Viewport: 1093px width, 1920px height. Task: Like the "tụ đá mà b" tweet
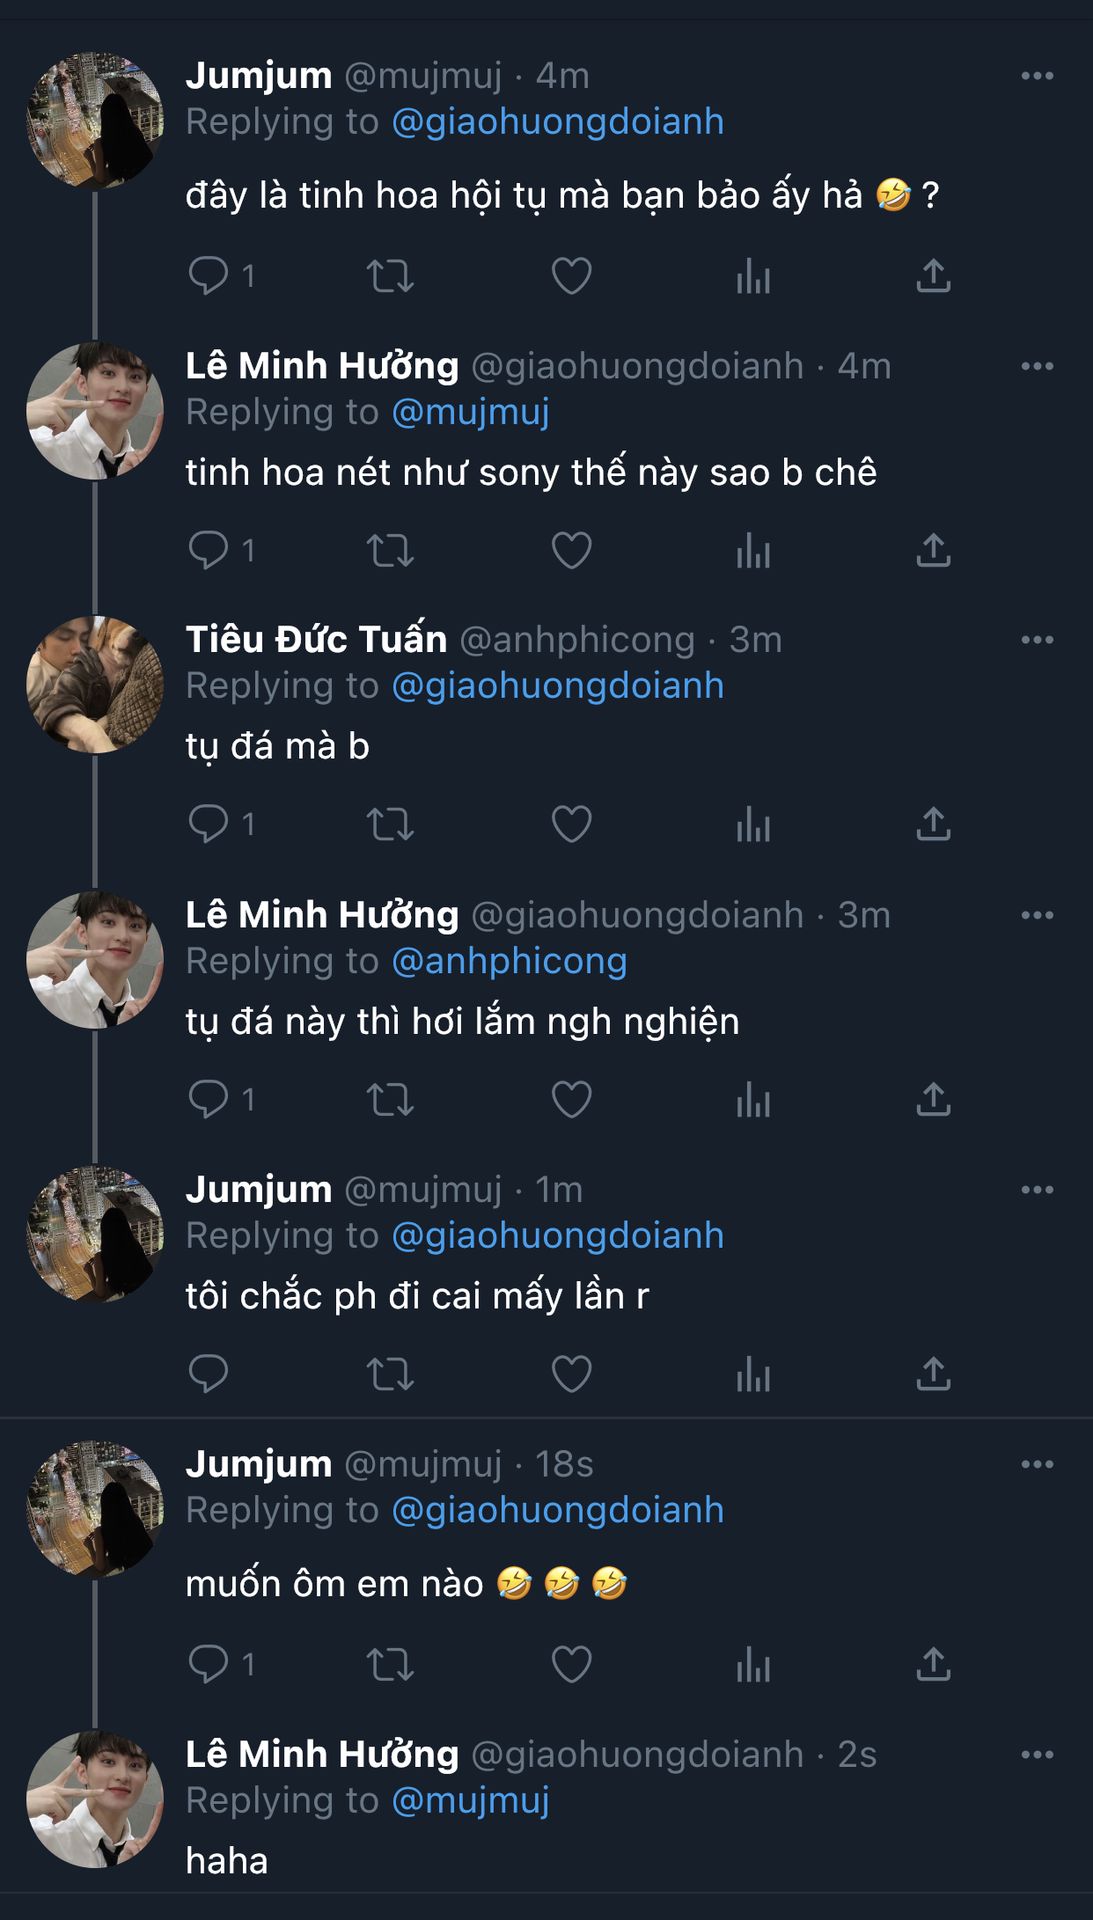572,824
